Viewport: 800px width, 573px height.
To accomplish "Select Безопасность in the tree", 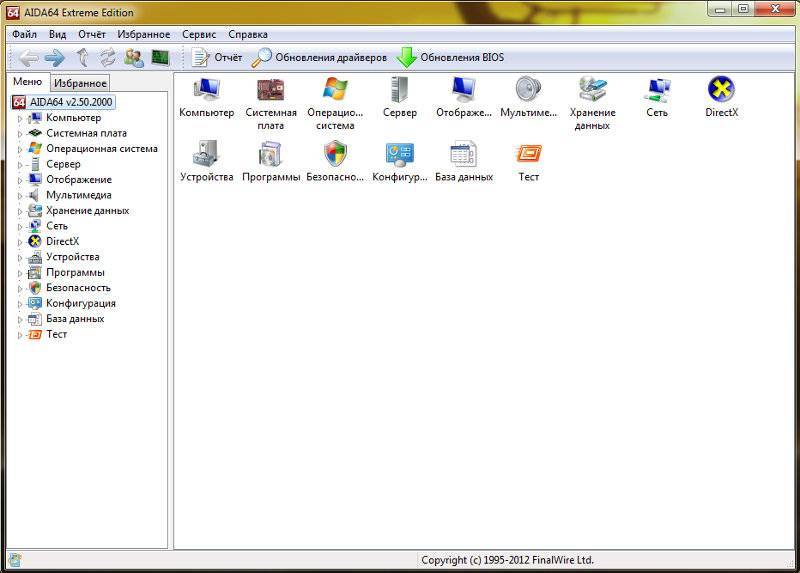I will (78, 288).
